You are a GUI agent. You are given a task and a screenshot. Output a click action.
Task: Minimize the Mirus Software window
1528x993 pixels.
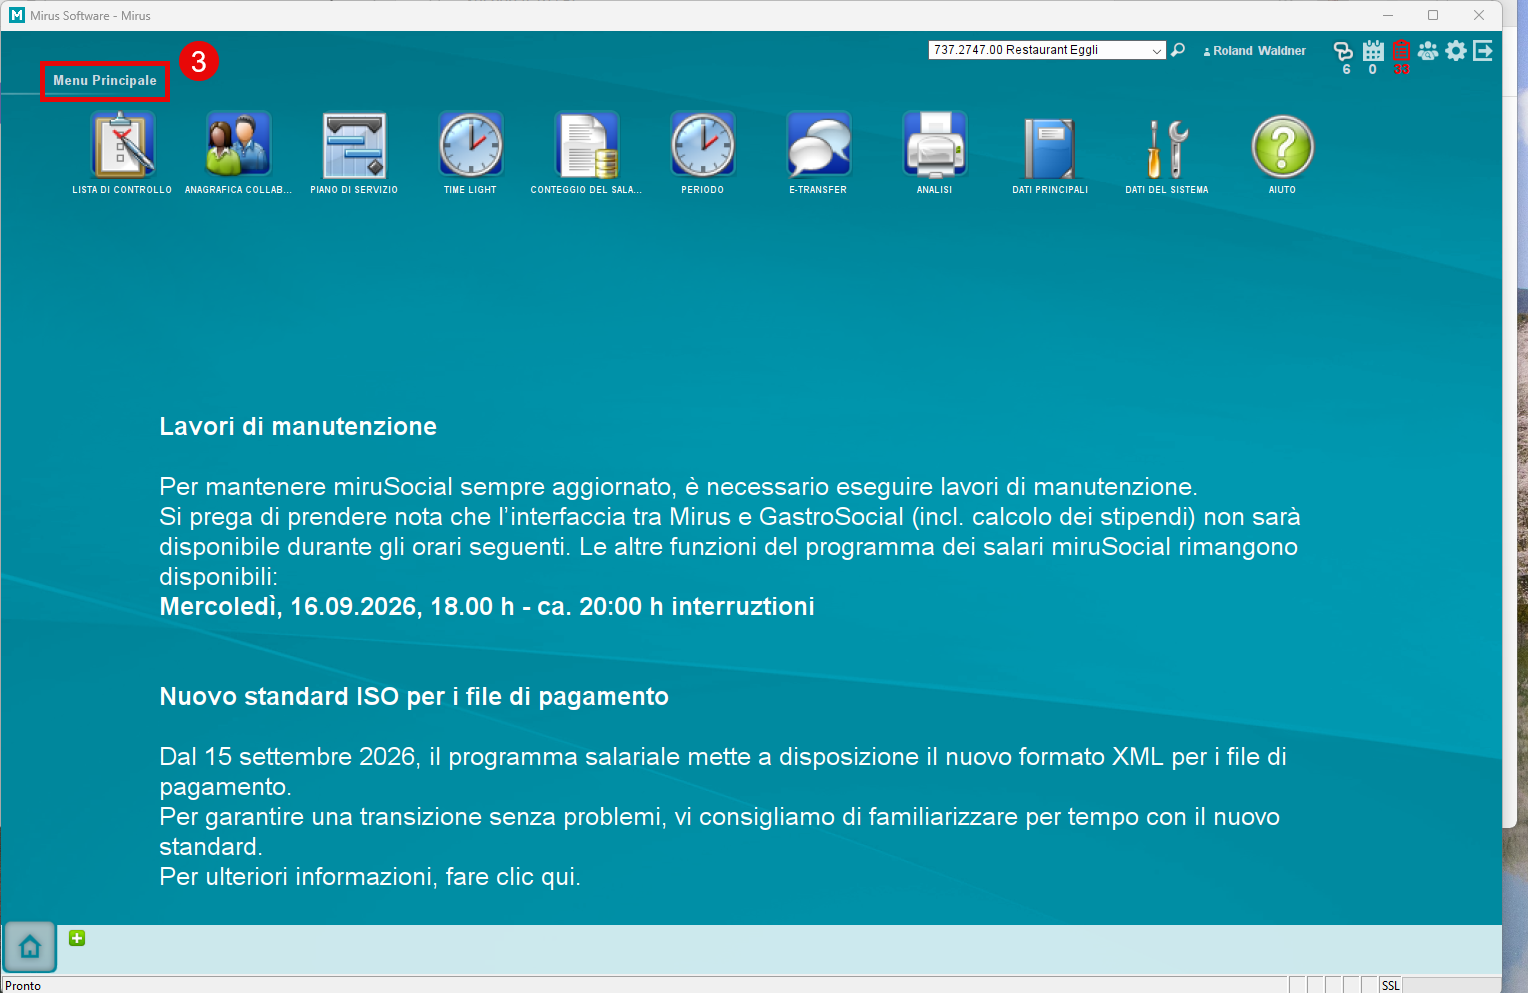pyautogui.click(x=1388, y=15)
